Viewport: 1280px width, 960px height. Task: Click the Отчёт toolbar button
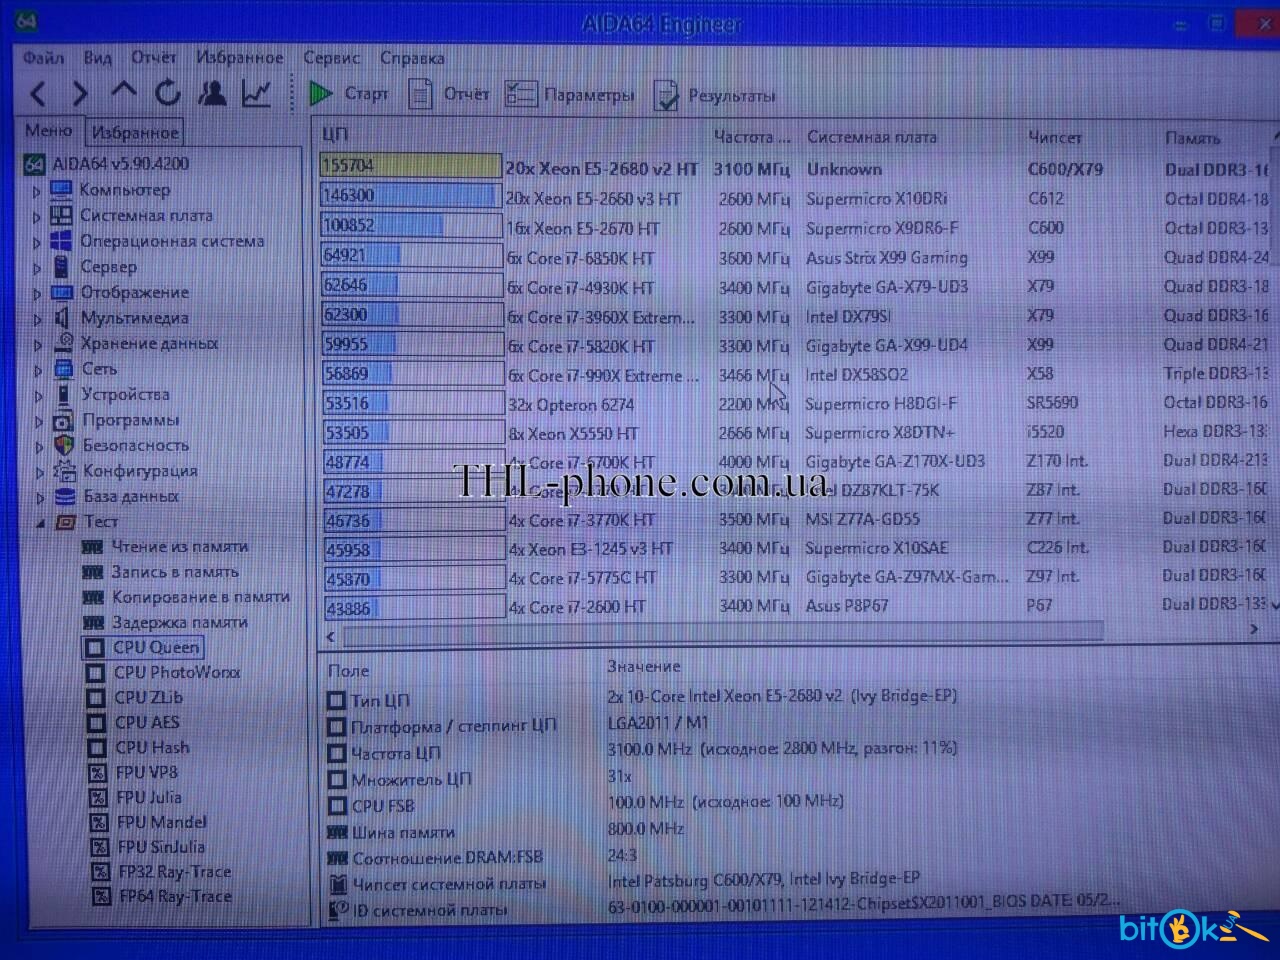(x=450, y=94)
